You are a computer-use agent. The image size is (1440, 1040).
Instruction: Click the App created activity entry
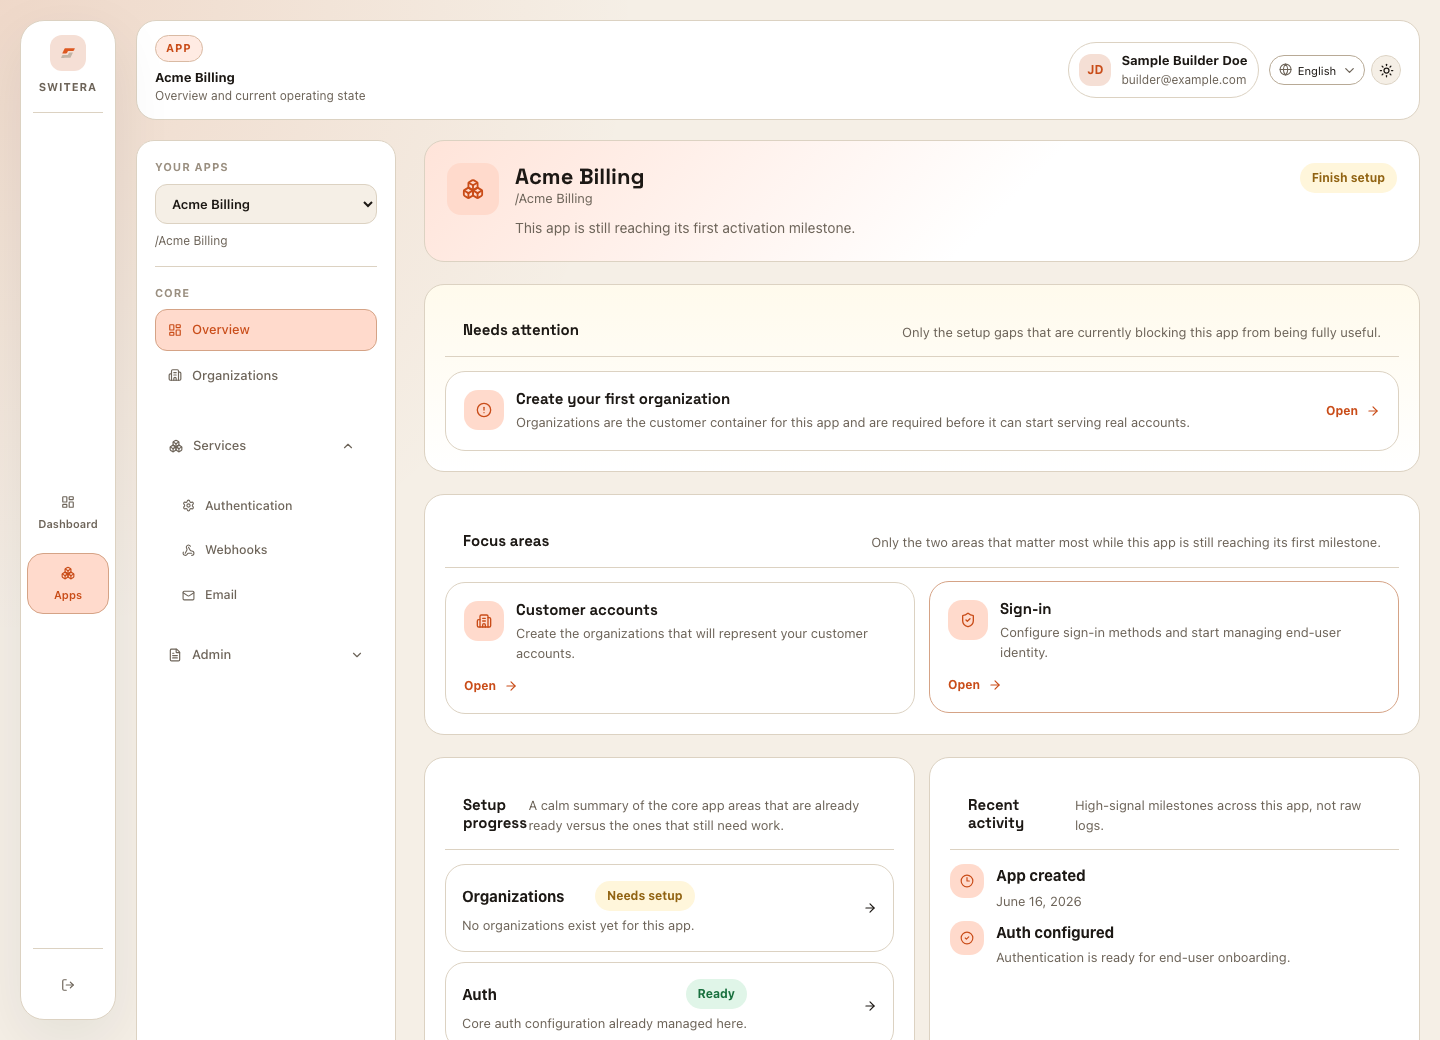coord(1174,888)
